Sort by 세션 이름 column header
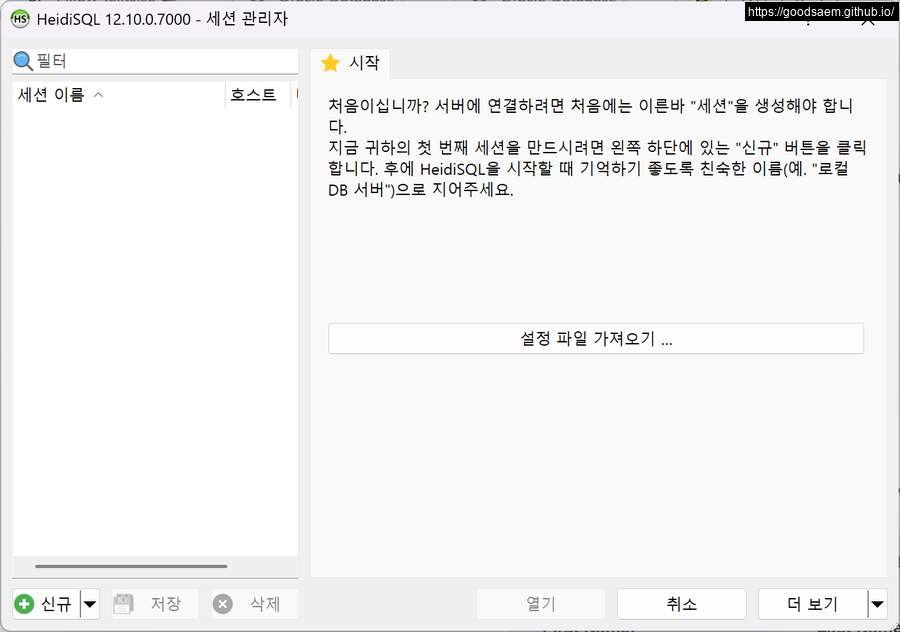 pyautogui.click(x=118, y=95)
